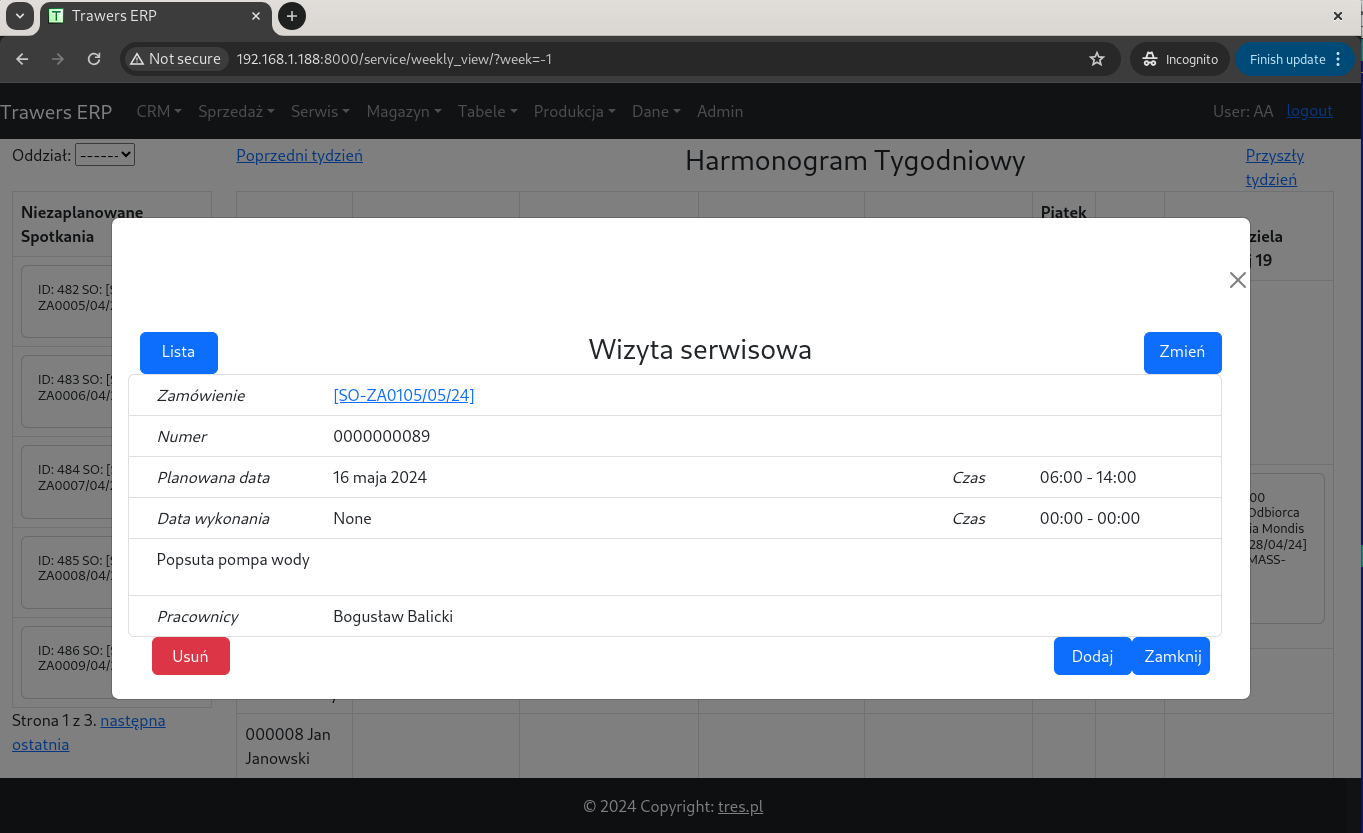
Task: Open a new browser tab
Action: [291, 16]
